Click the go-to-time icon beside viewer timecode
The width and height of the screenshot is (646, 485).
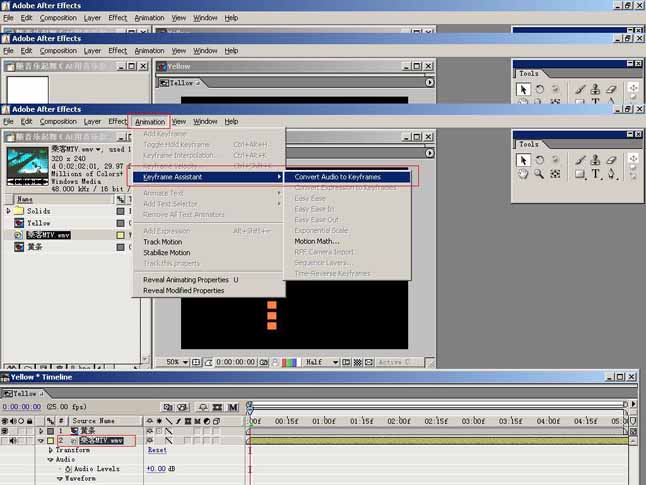[x=208, y=362]
